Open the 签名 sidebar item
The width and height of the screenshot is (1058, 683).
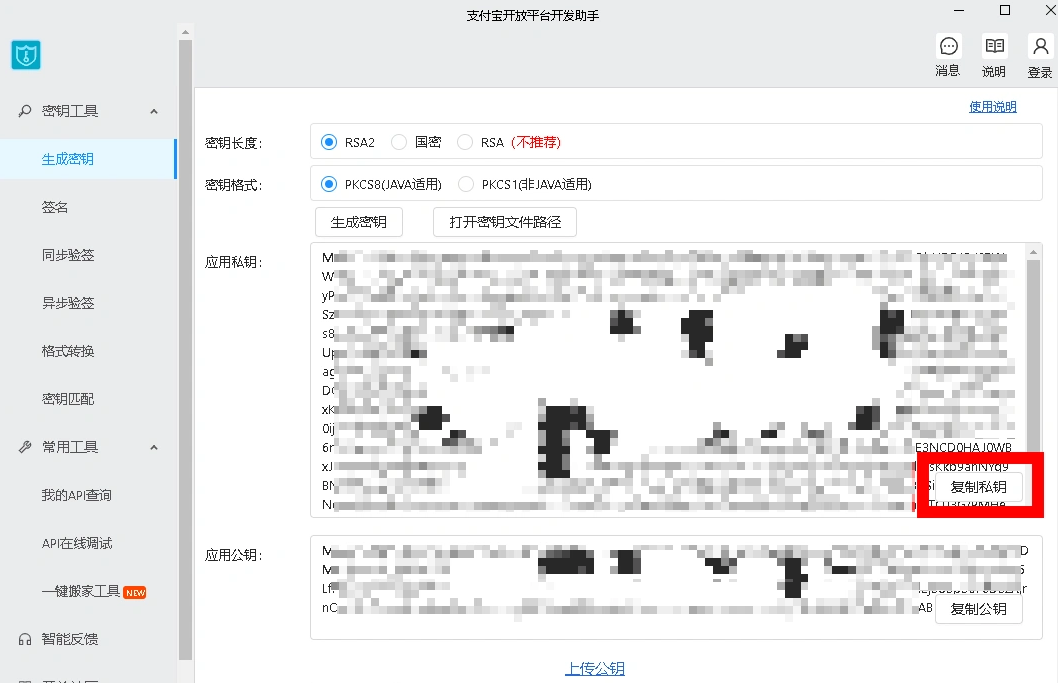coord(55,207)
